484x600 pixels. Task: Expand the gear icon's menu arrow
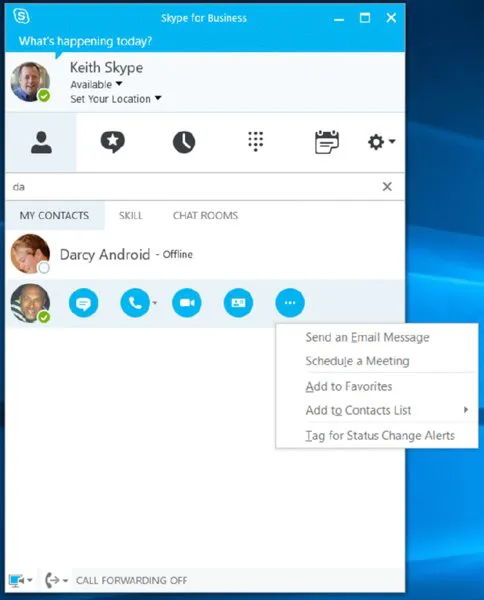pos(392,141)
